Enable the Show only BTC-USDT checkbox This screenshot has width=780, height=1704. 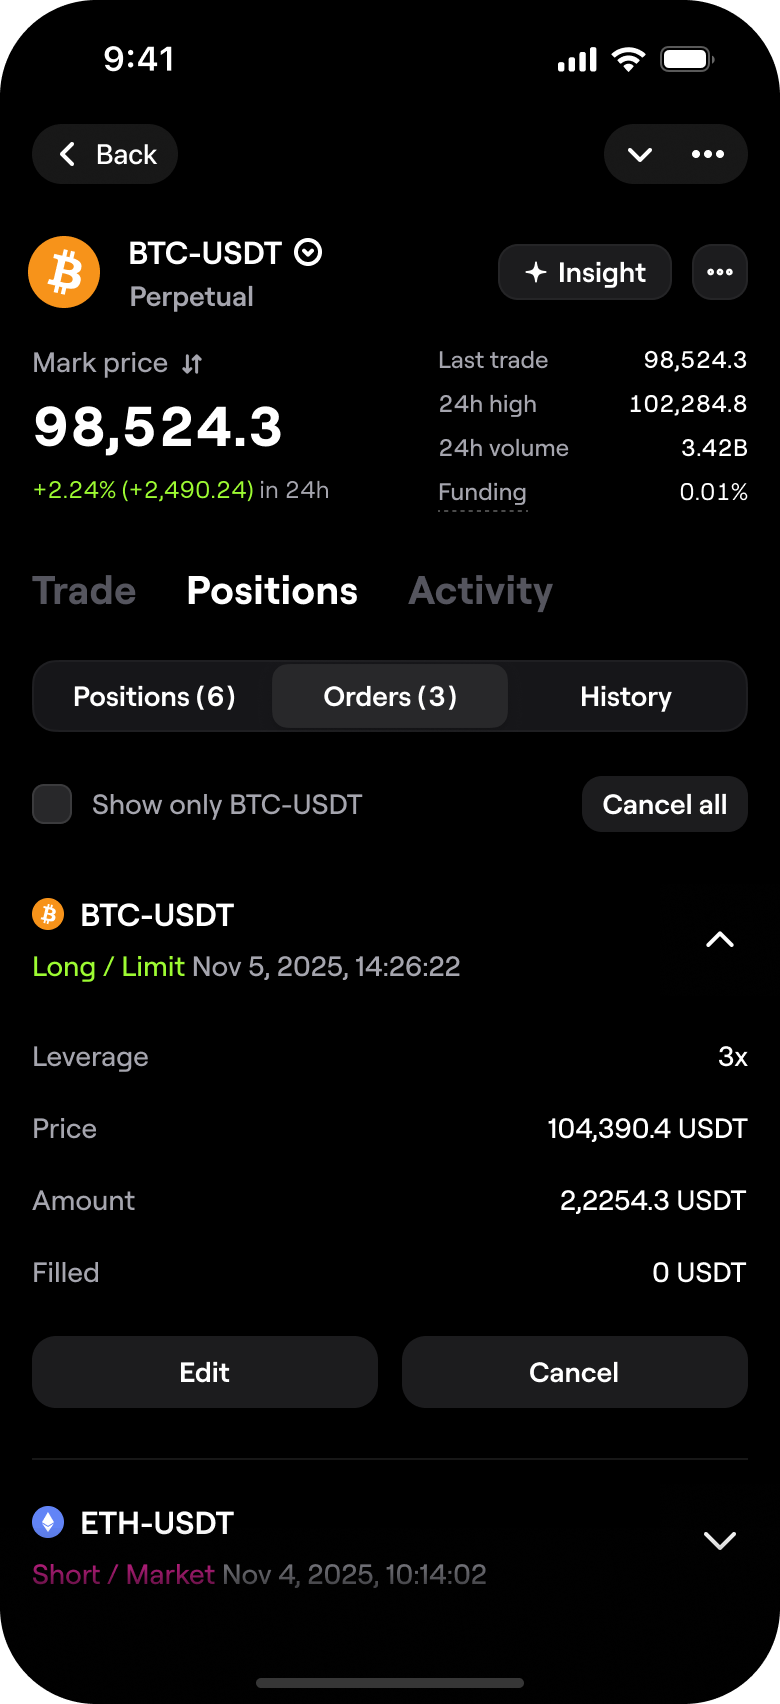click(x=52, y=804)
